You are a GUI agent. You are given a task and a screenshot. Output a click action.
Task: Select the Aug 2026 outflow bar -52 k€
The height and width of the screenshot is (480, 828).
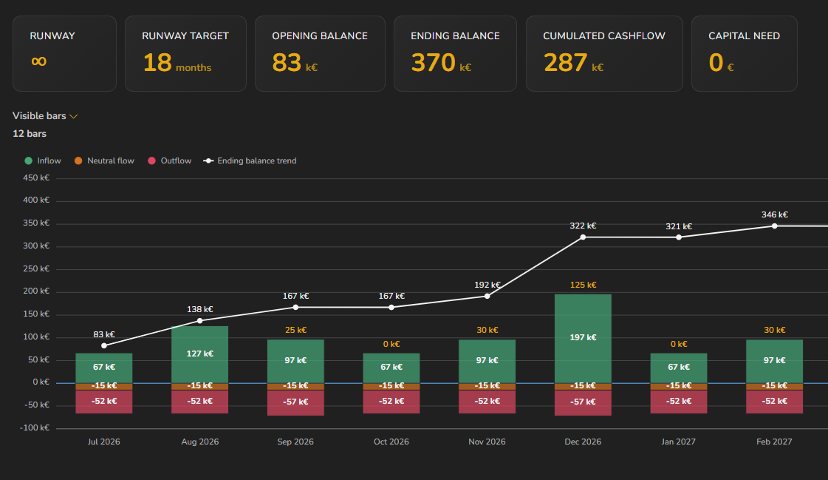click(200, 401)
